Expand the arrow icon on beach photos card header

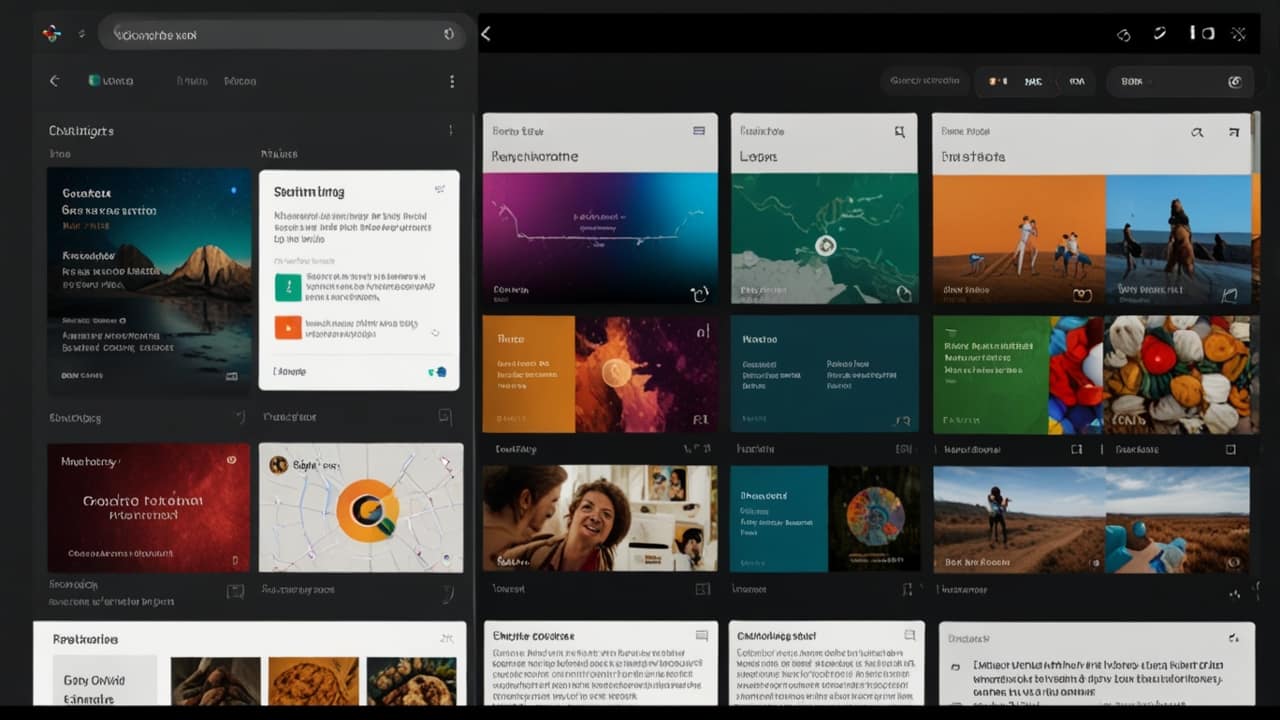coord(1232,131)
